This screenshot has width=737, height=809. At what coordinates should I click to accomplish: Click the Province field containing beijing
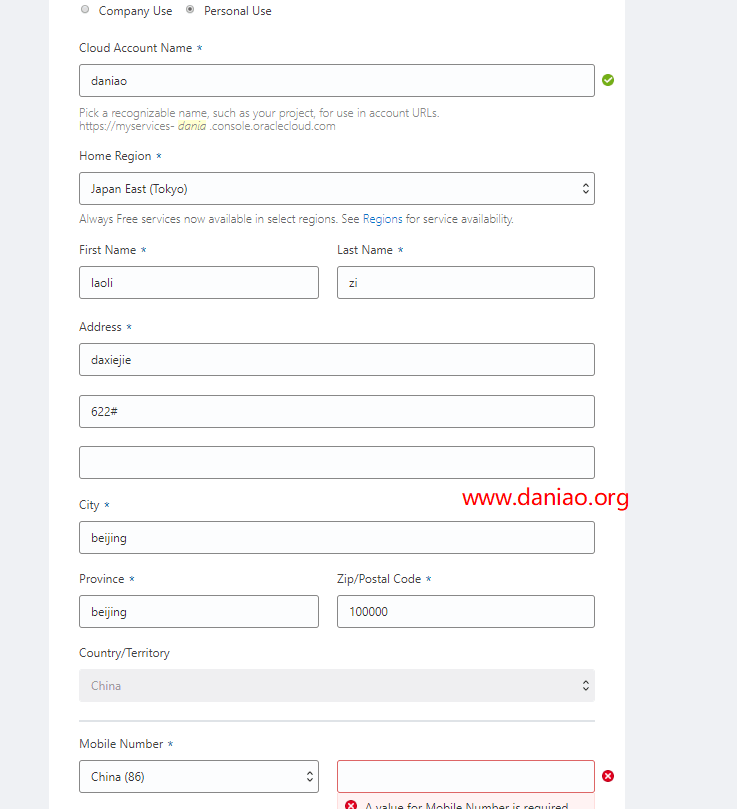pyautogui.click(x=199, y=611)
